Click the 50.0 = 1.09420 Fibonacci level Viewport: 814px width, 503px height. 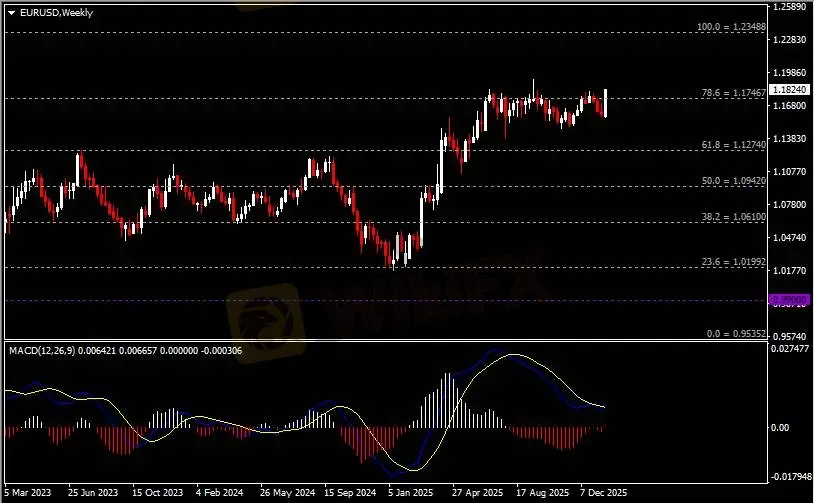tap(734, 181)
